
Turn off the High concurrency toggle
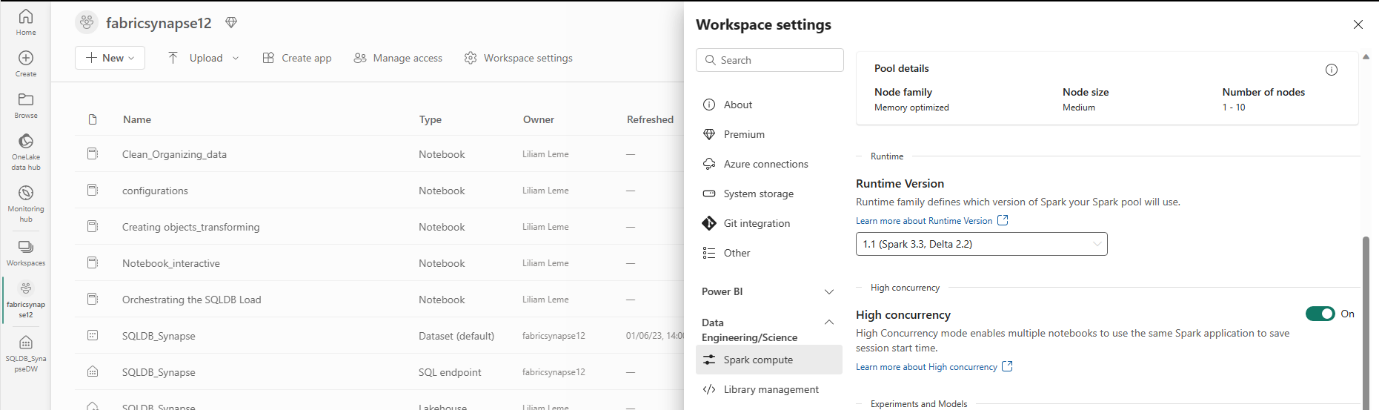coord(1320,314)
